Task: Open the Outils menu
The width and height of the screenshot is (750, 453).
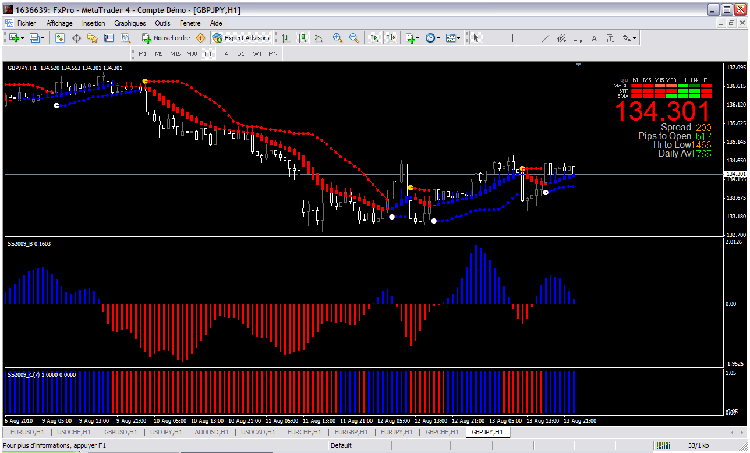Action: (163, 22)
